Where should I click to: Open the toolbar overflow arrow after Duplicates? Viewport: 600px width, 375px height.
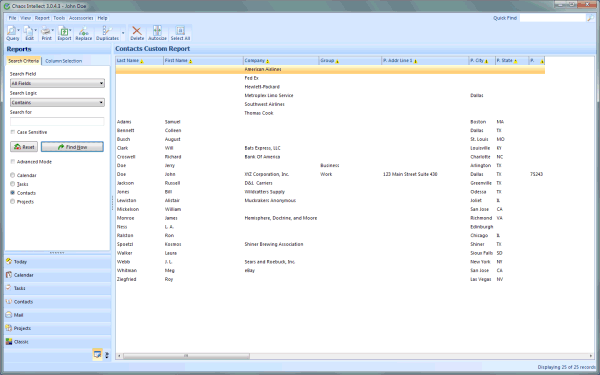click(123, 33)
